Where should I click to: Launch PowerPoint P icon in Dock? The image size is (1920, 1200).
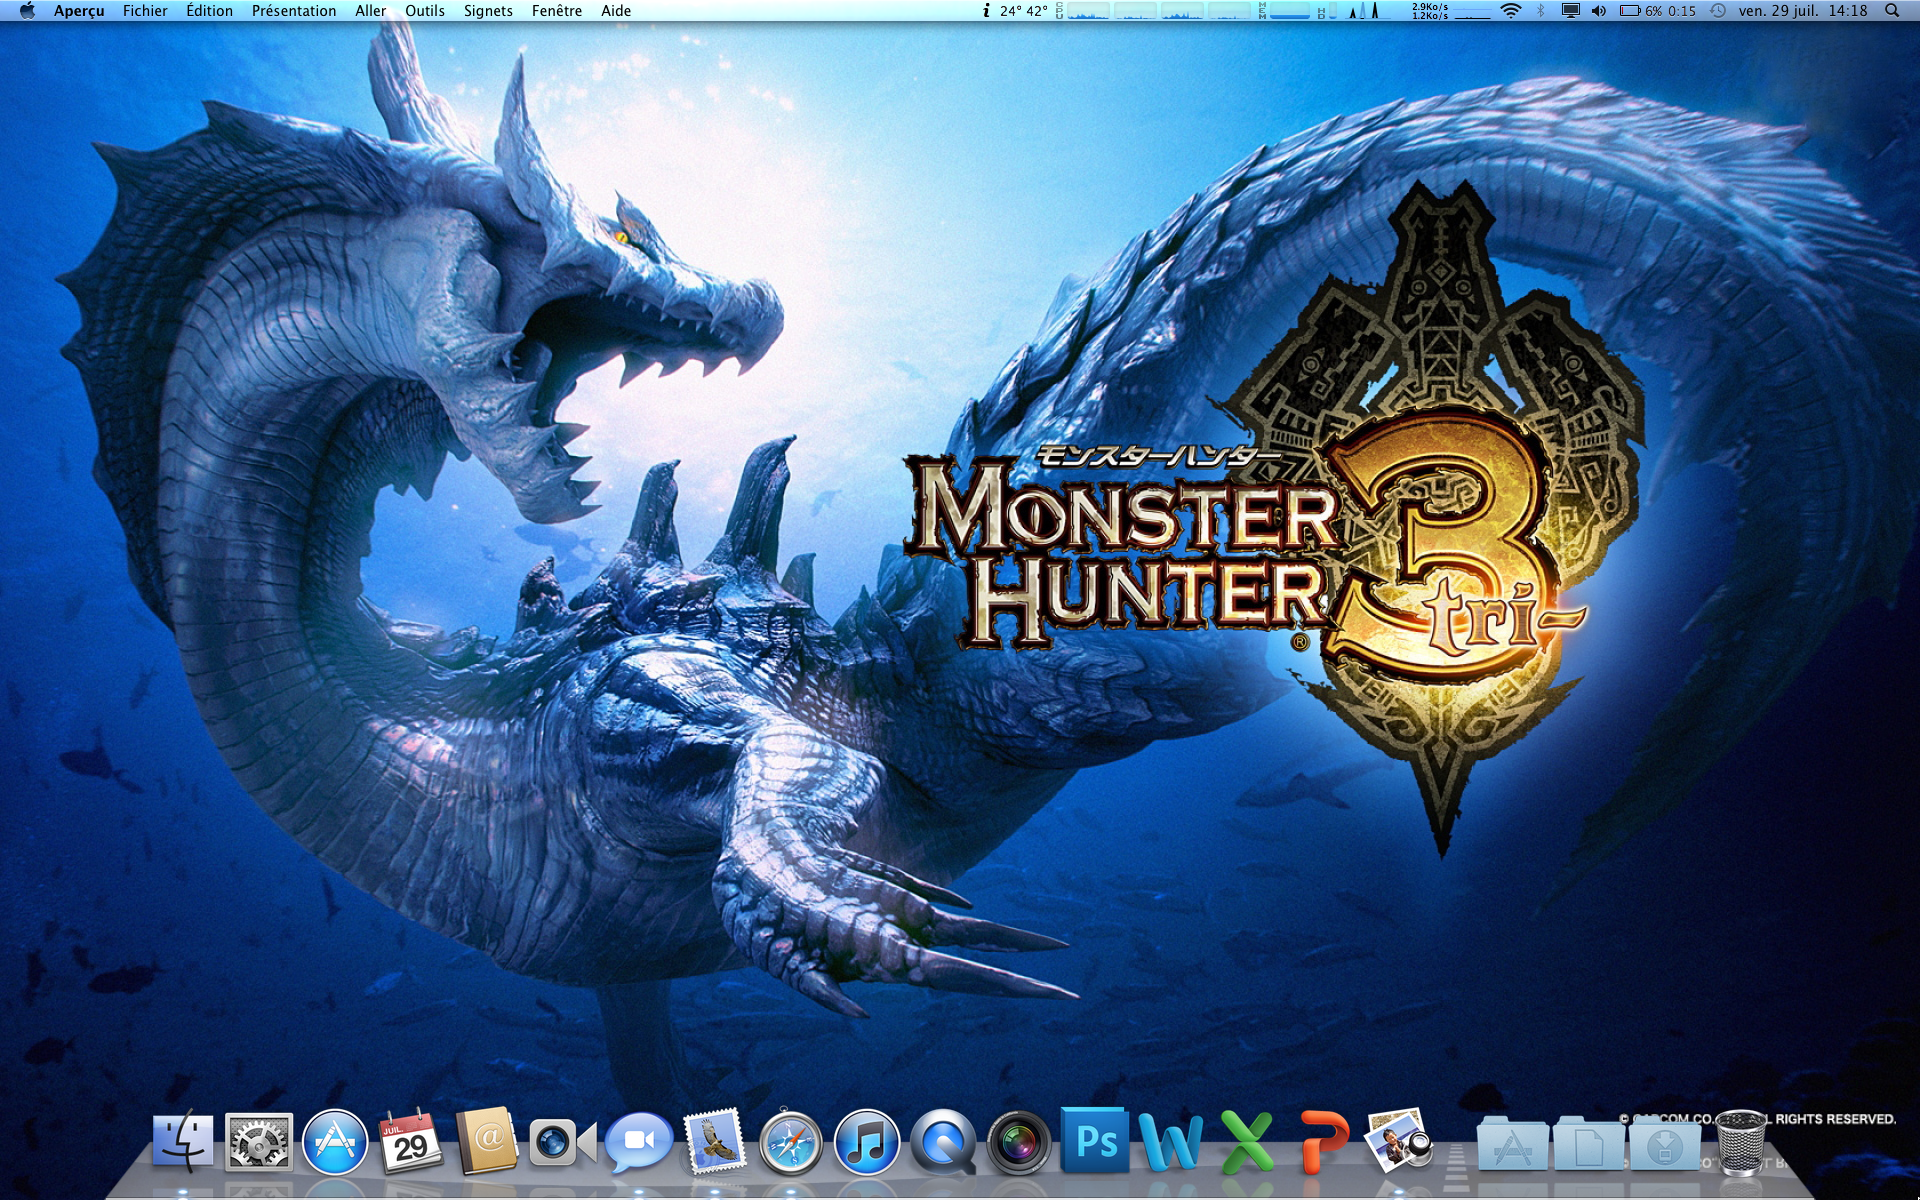pyautogui.click(x=1324, y=1141)
